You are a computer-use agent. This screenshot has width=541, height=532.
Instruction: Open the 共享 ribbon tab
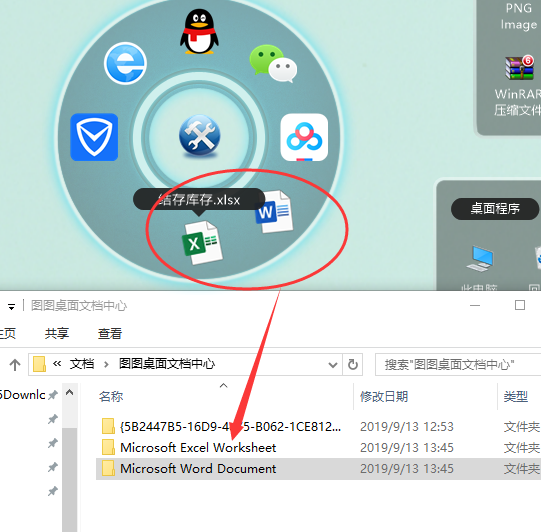pyautogui.click(x=57, y=333)
